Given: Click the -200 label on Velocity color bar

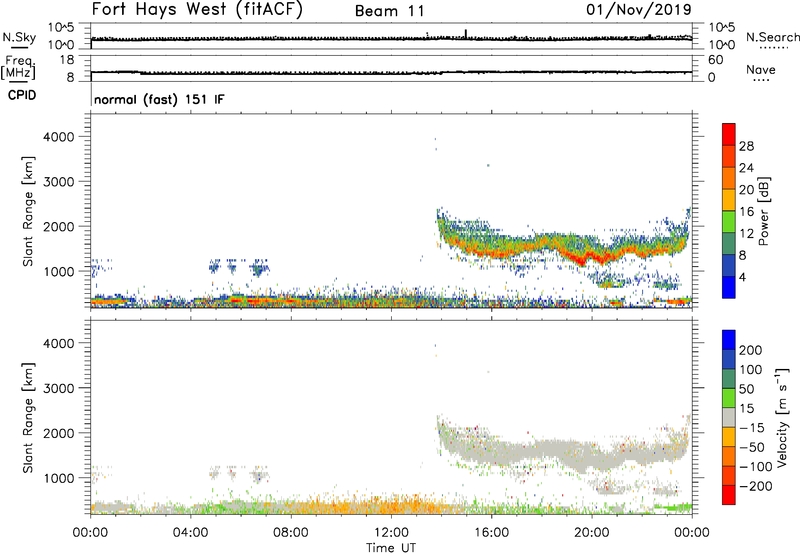Looking at the screenshot, I should point(756,486).
